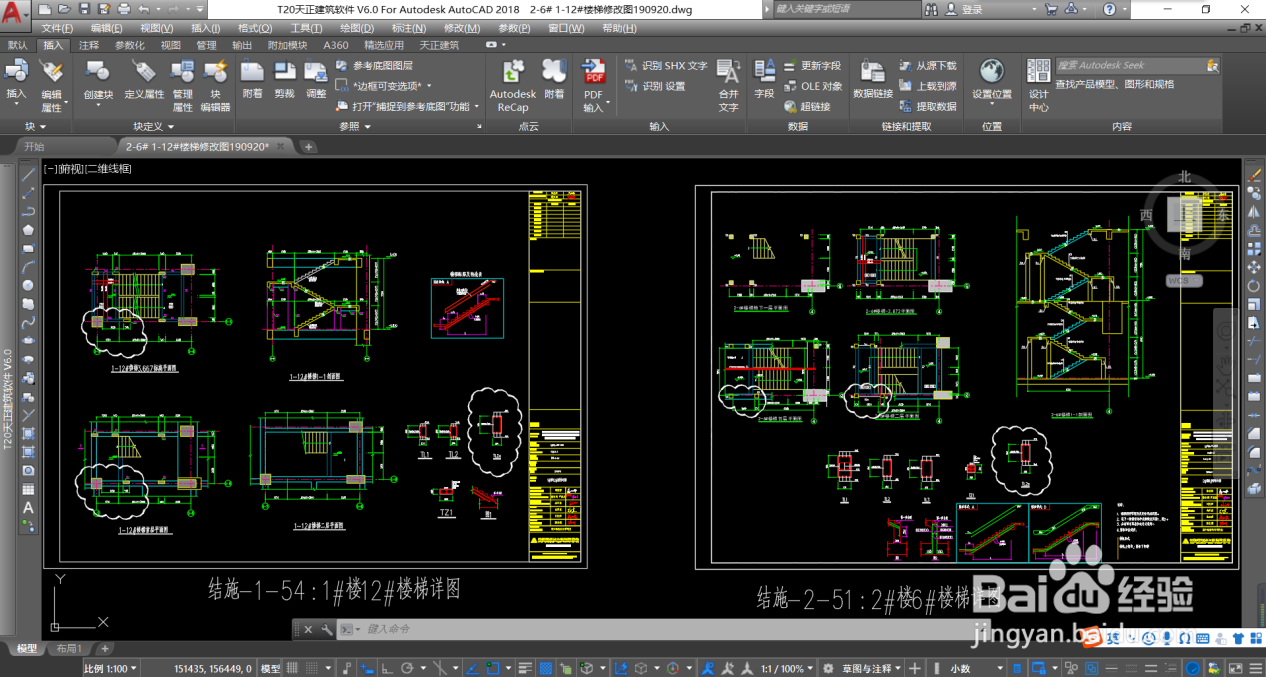Viewport: 1266px width, 677px height.
Task: Add new drawing tab with plus button
Action: coord(309,146)
